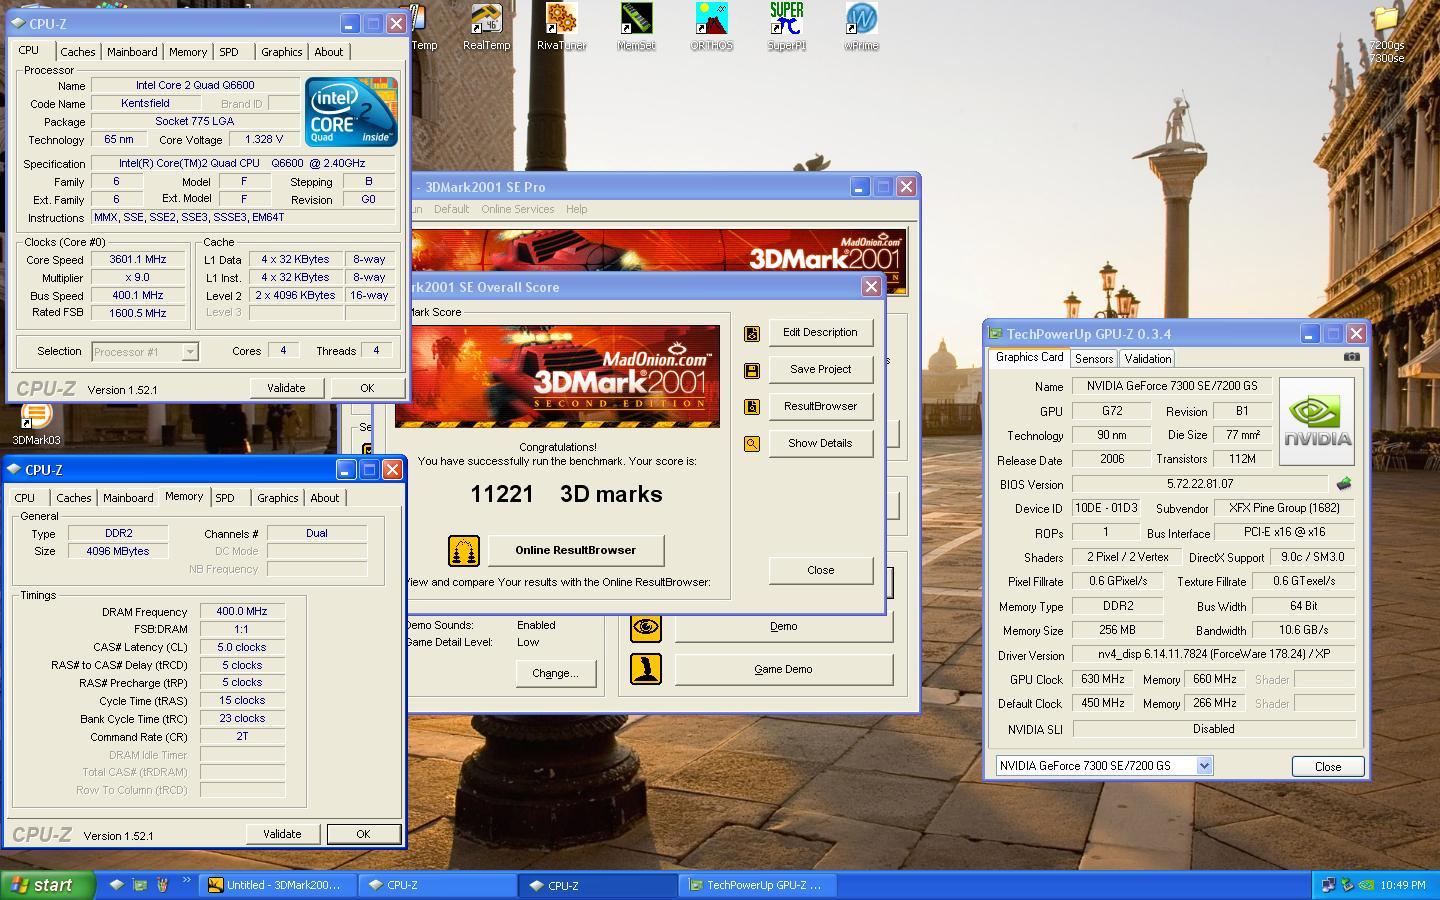This screenshot has width=1440, height=900.
Task: Click the GPU Clock 630 MHz field
Action: [x=1105, y=679]
